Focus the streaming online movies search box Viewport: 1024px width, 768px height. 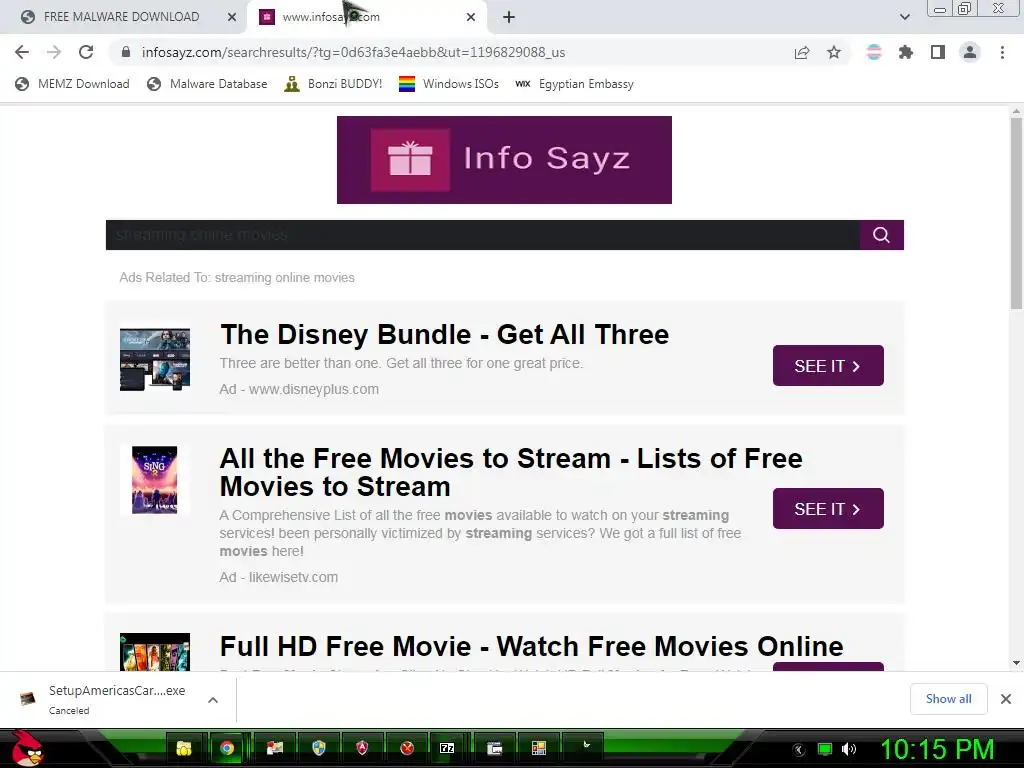click(x=483, y=235)
